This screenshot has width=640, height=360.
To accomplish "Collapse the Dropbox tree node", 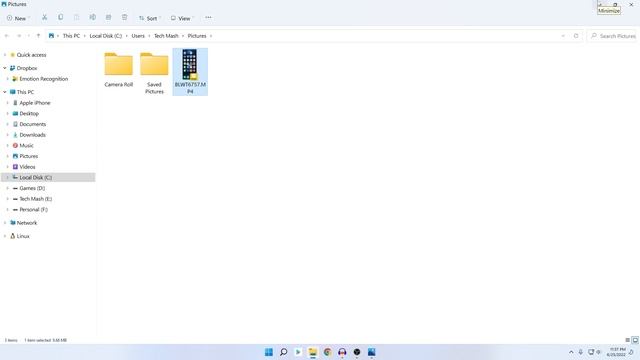I will [x=5, y=68].
